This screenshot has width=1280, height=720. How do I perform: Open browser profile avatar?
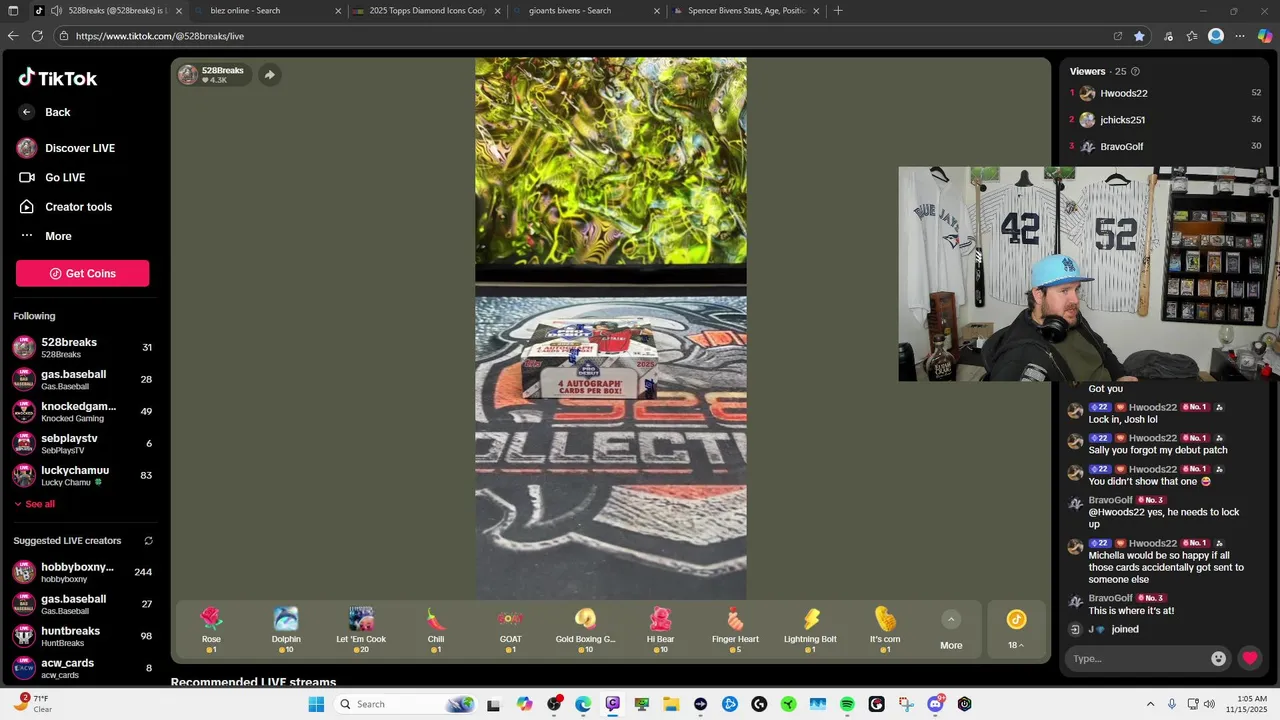(1216, 36)
